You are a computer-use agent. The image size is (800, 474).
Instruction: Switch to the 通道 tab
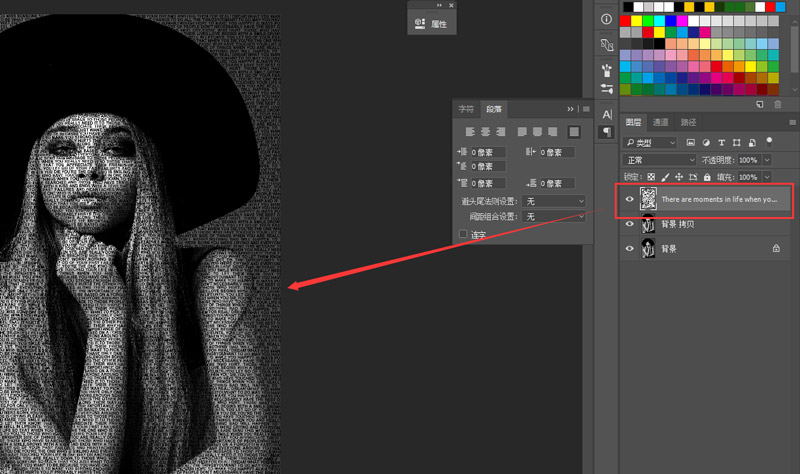click(x=661, y=122)
